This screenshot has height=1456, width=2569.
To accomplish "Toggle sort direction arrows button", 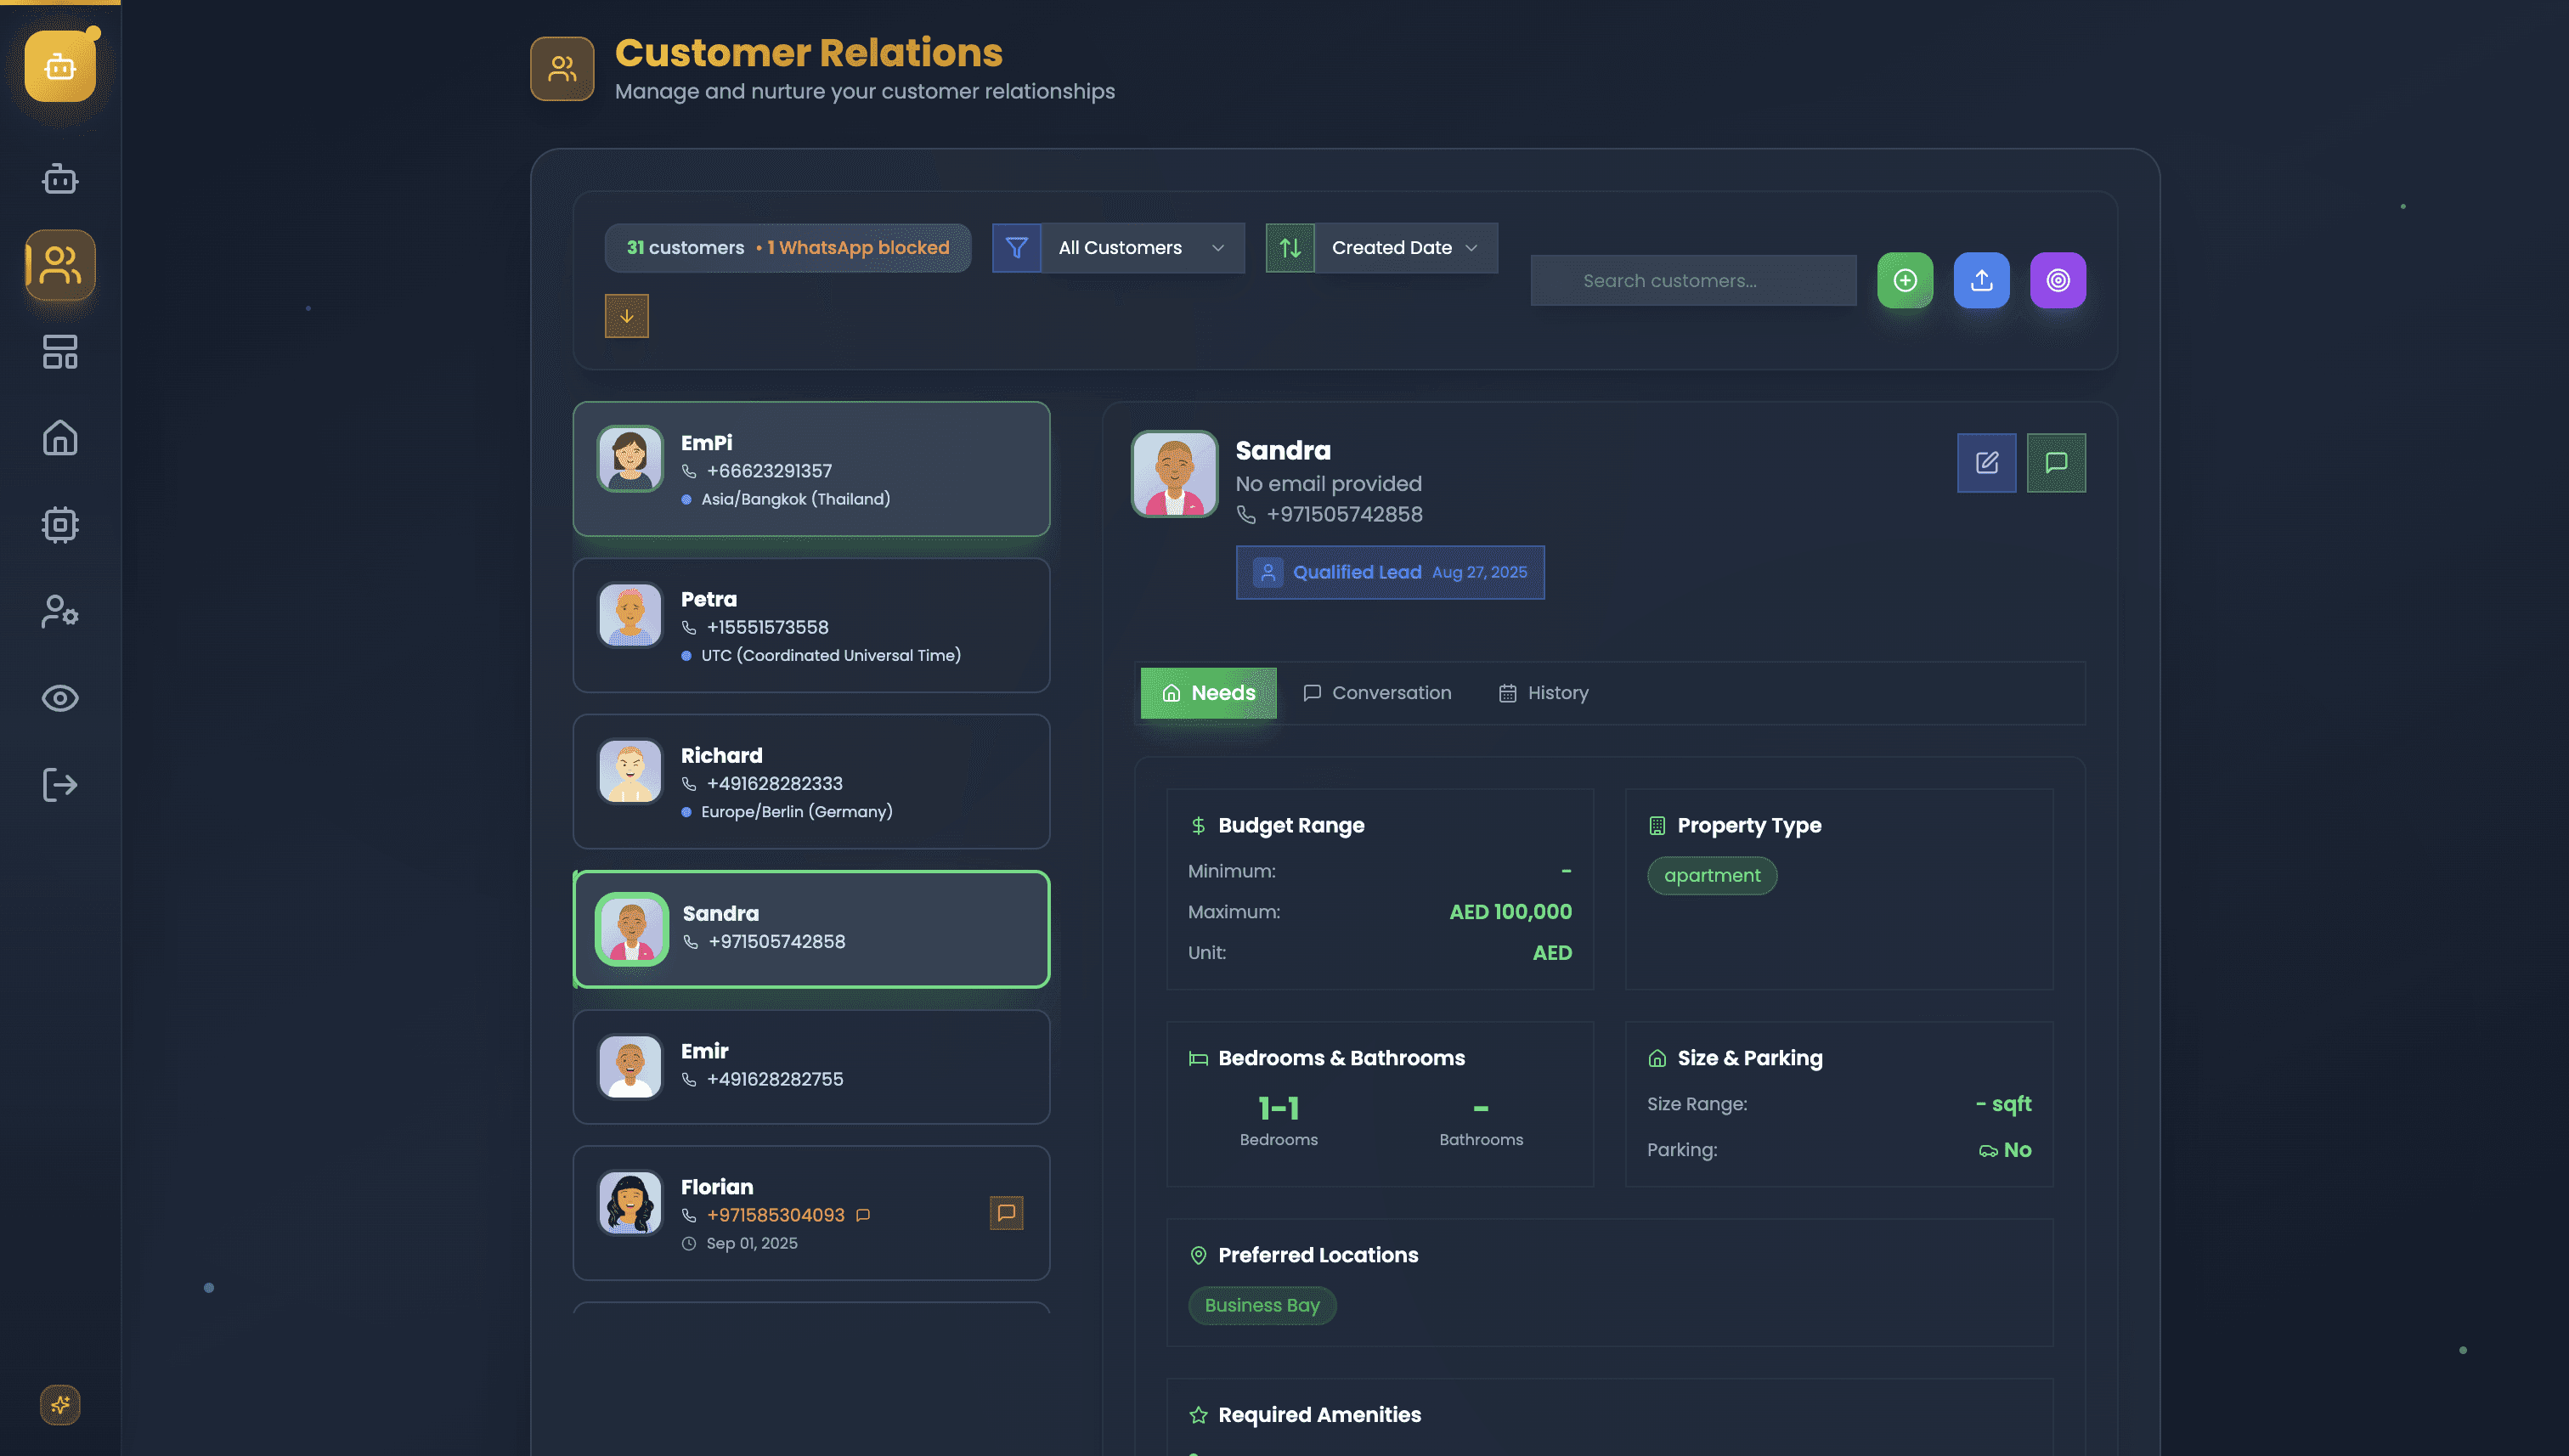I will [x=1290, y=248].
